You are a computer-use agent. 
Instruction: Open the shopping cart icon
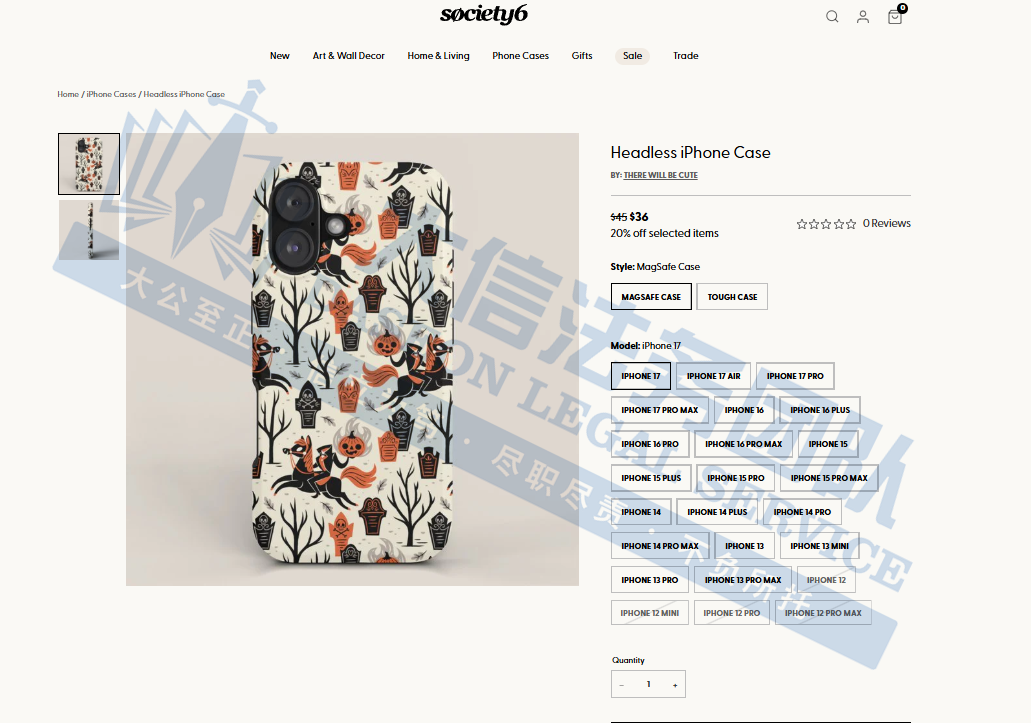895,16
